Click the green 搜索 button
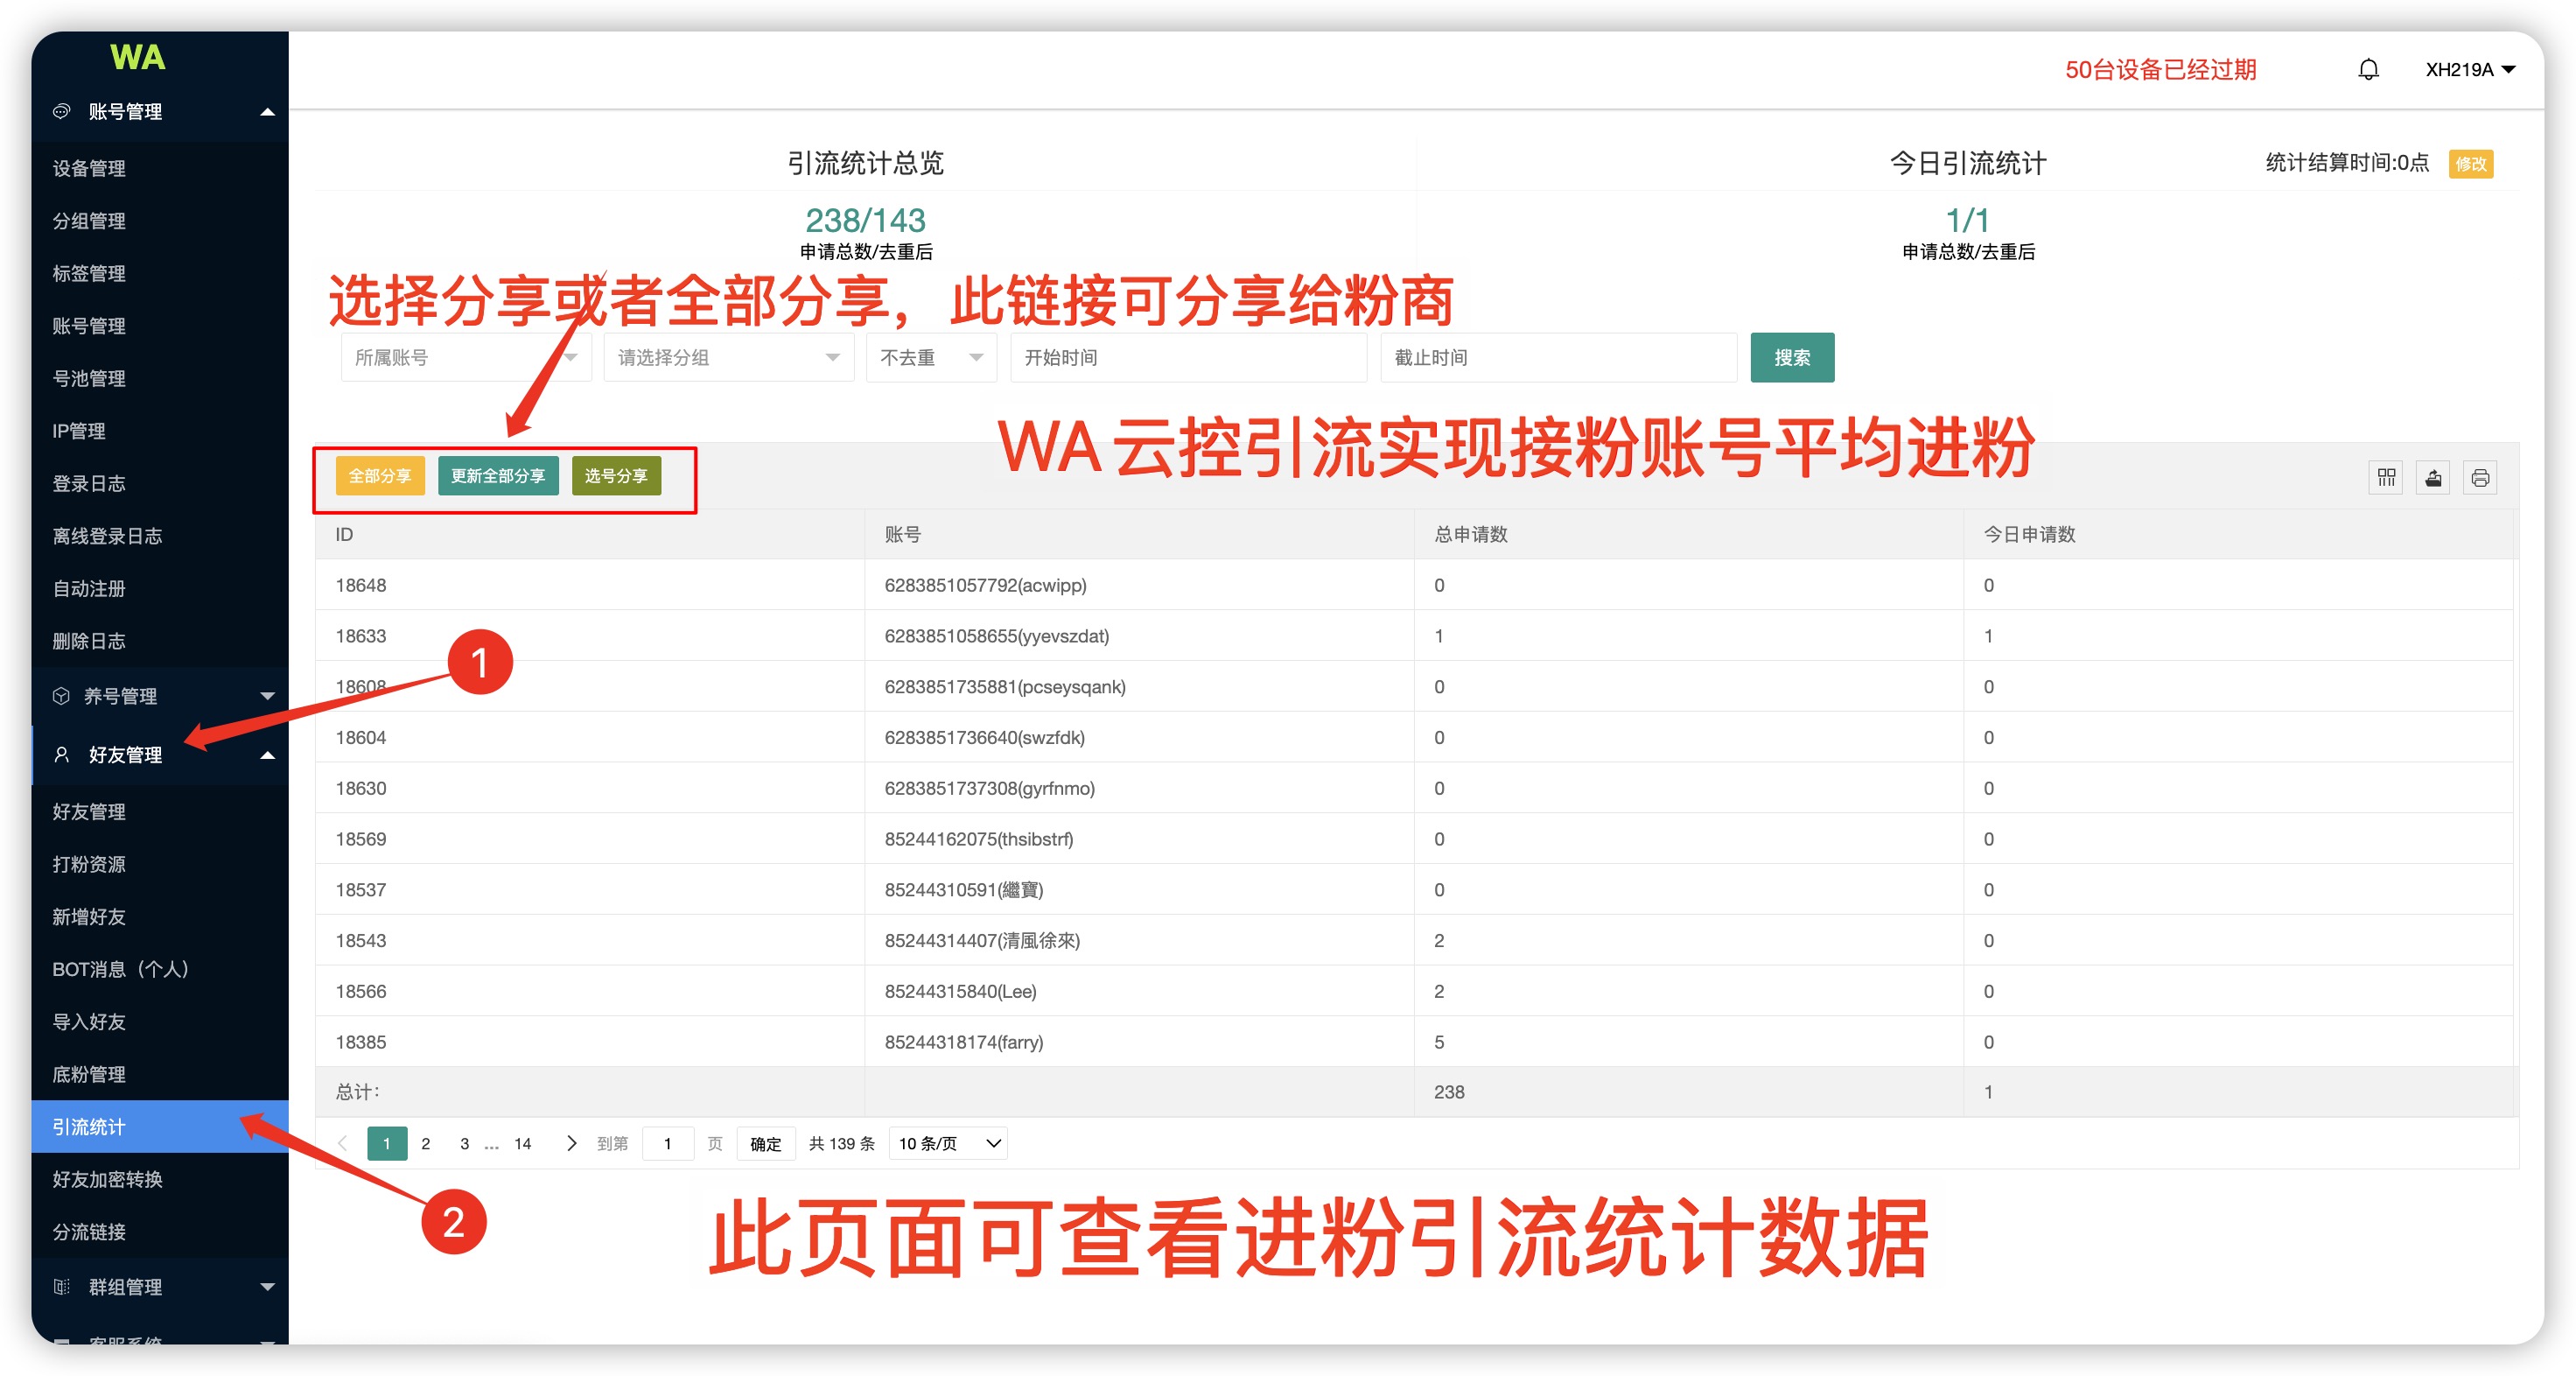Viewport: 2576px width, 1376px height. [1791, 357]
